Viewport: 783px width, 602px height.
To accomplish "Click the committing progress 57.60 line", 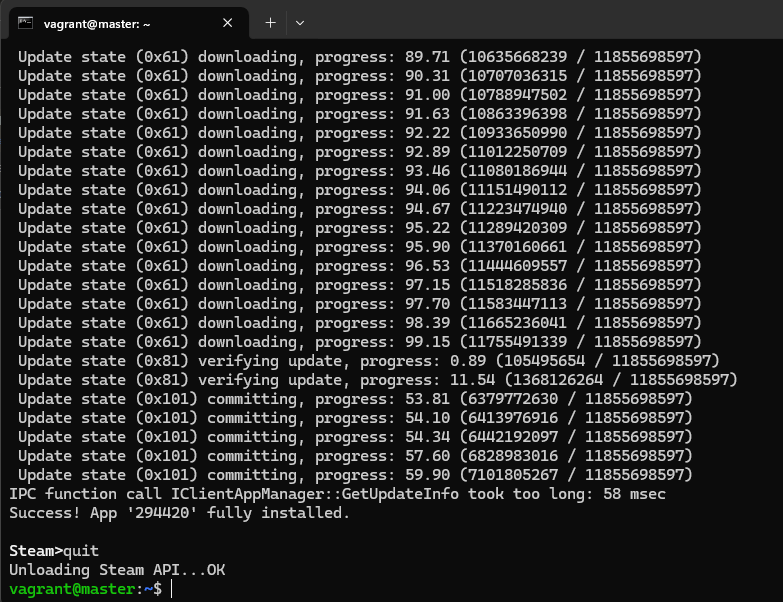I will [355, 456].
